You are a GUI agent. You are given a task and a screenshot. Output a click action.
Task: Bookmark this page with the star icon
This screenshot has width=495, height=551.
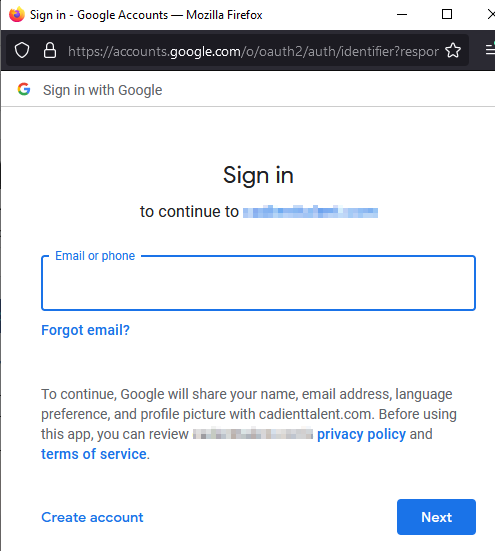click(453, 51)
